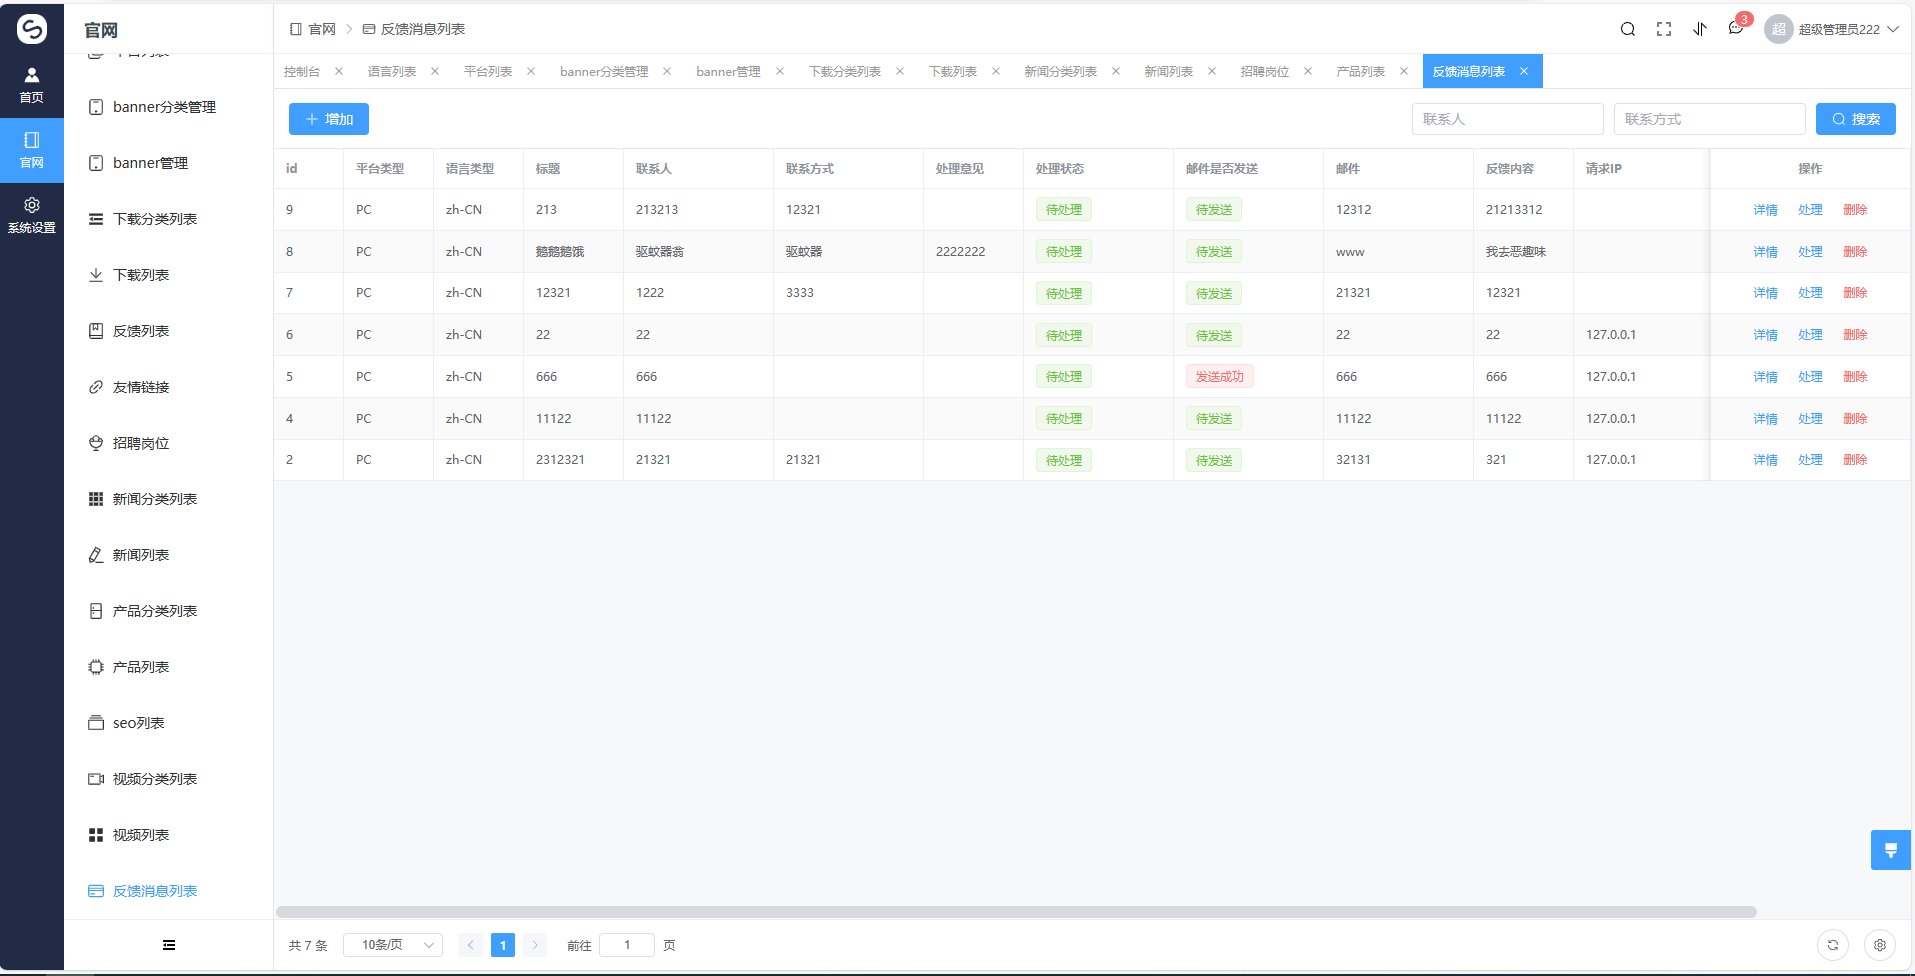Open the 超级管理员222 user dropdown

pyautogui.click(x=1832, y=29)
